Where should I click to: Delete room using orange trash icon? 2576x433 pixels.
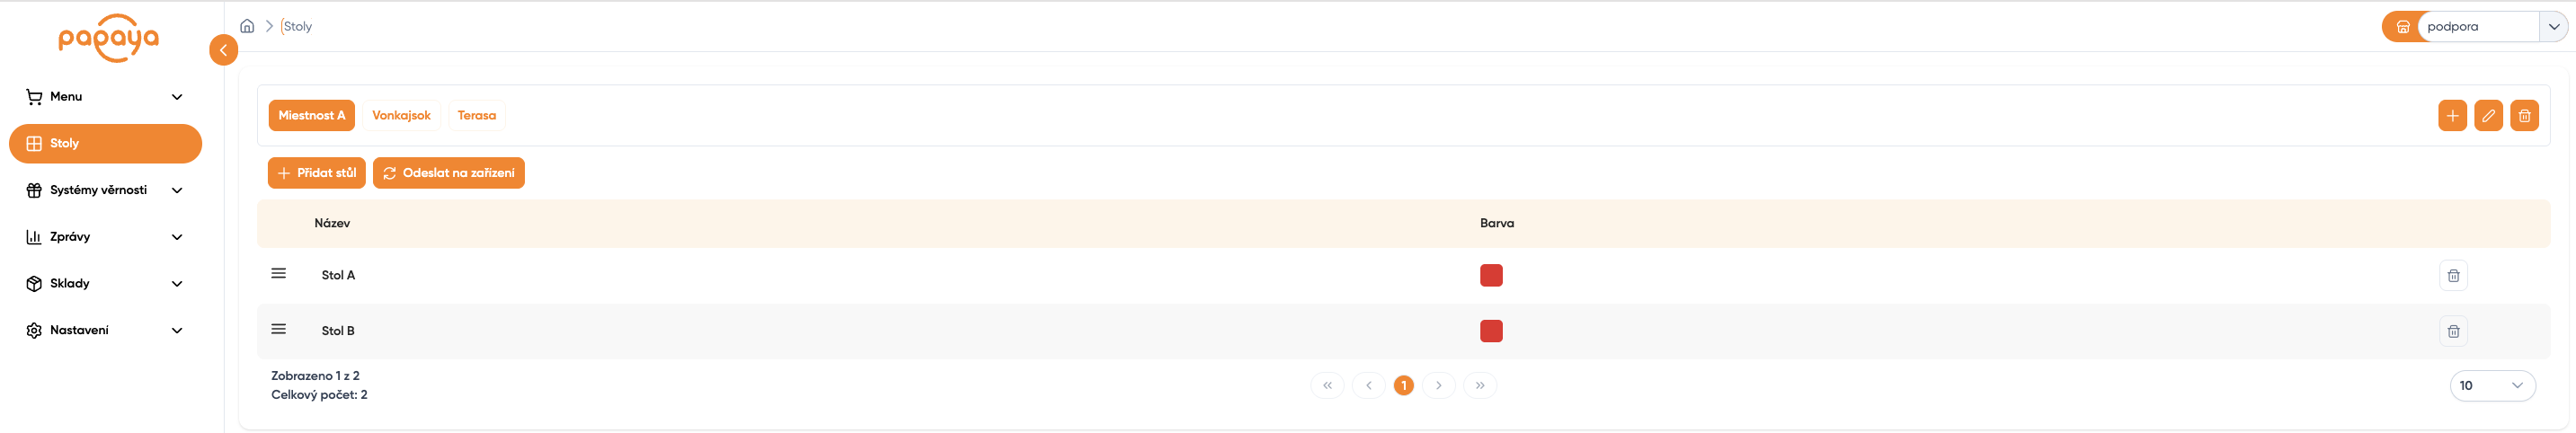point(2524,116)
